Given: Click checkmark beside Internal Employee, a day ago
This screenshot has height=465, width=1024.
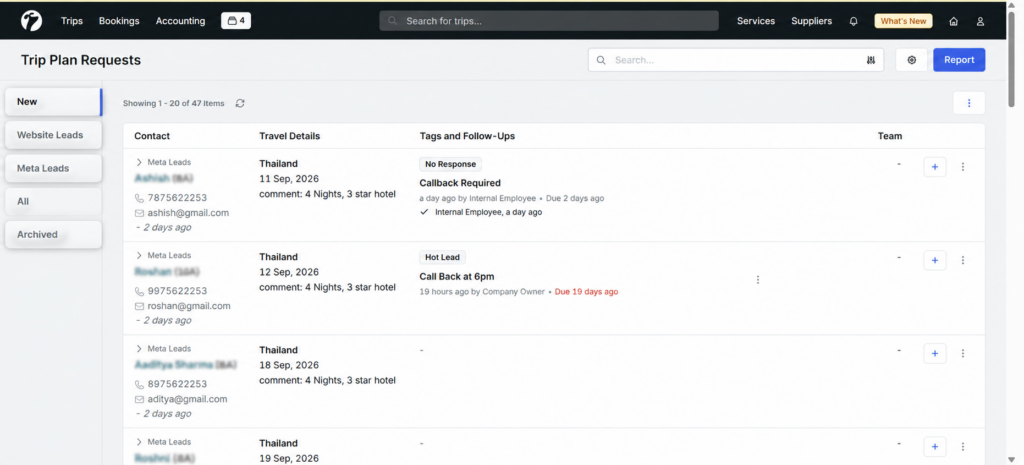Looking at the screenshot, I should click(x=424, y=212).
